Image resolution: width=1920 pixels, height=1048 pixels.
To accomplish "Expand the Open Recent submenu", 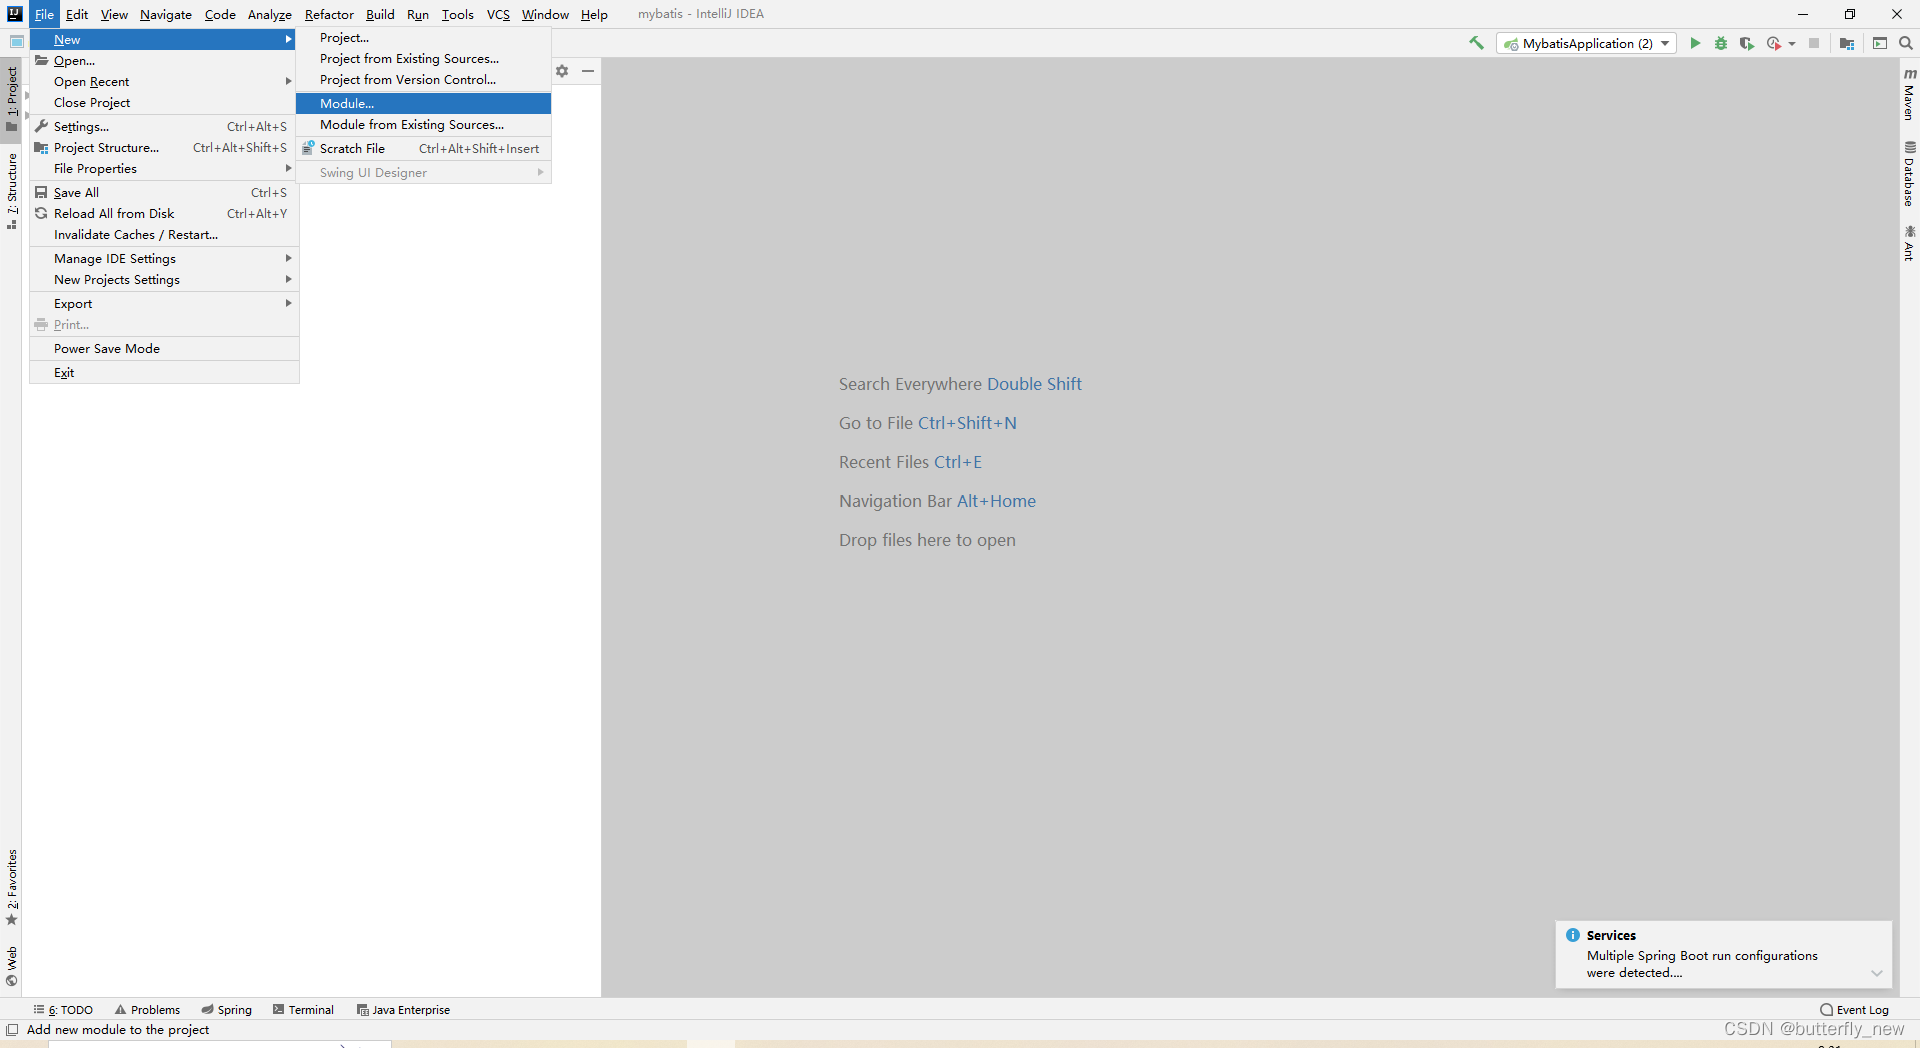I will [x=164, y=82].
